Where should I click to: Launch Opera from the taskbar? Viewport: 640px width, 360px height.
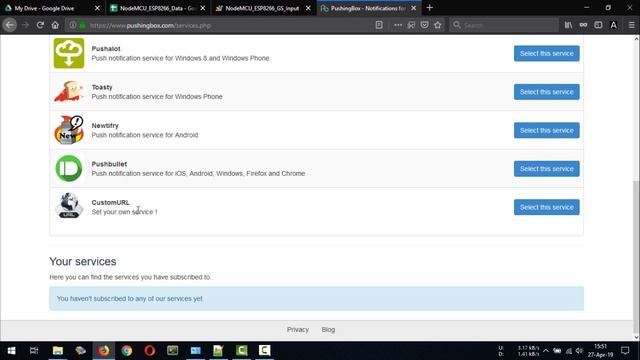[x=150, y=350]
